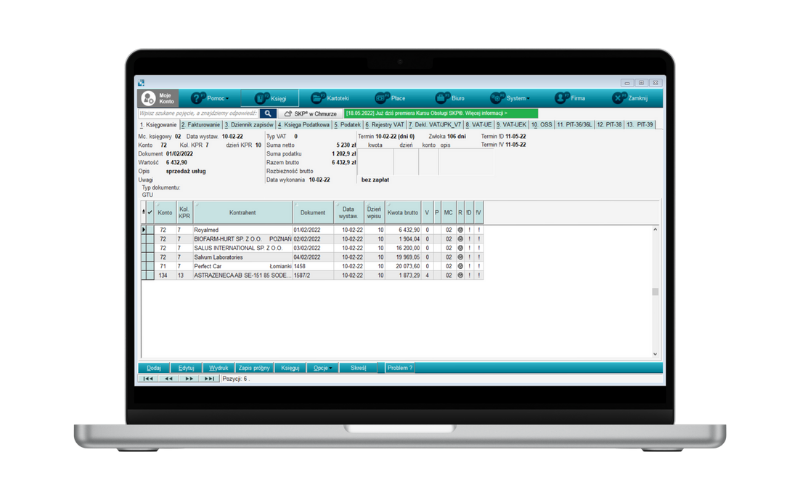Click the R status icon in Perfect Car row
This screenshot has height=500, width=800.
(x=460, y=266)
